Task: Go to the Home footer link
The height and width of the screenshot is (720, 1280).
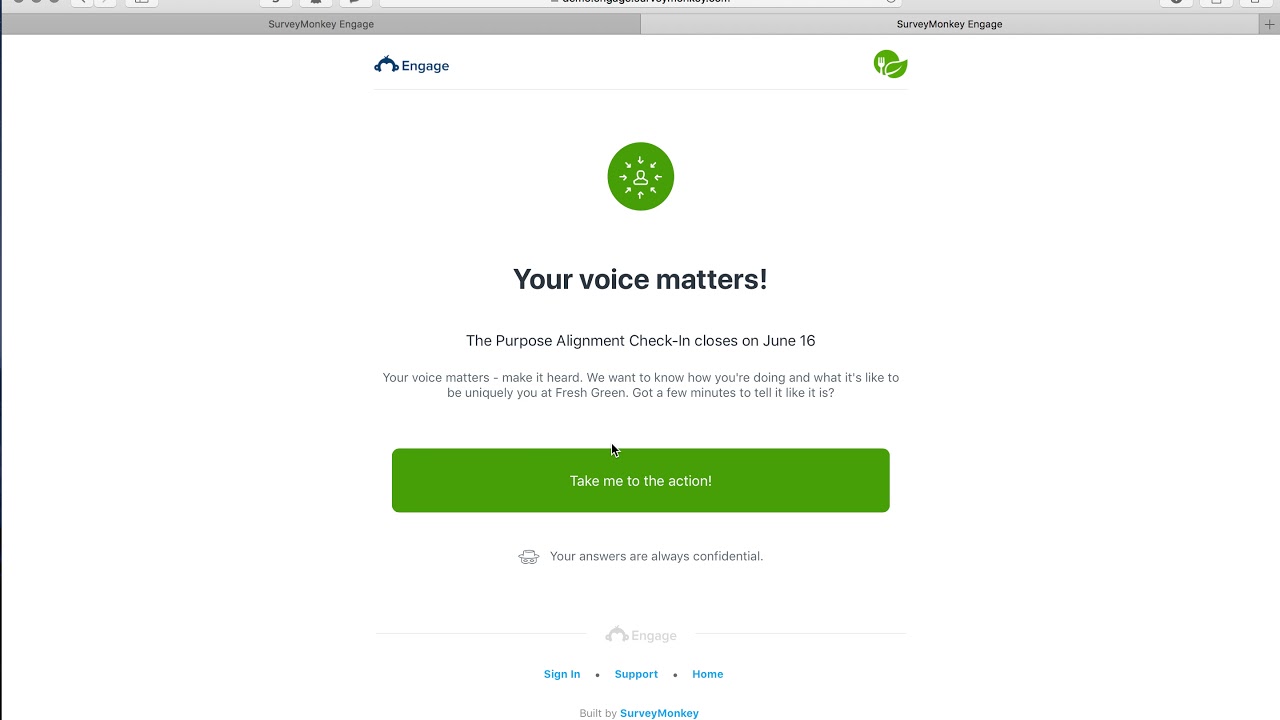Action: coord(708,674)
